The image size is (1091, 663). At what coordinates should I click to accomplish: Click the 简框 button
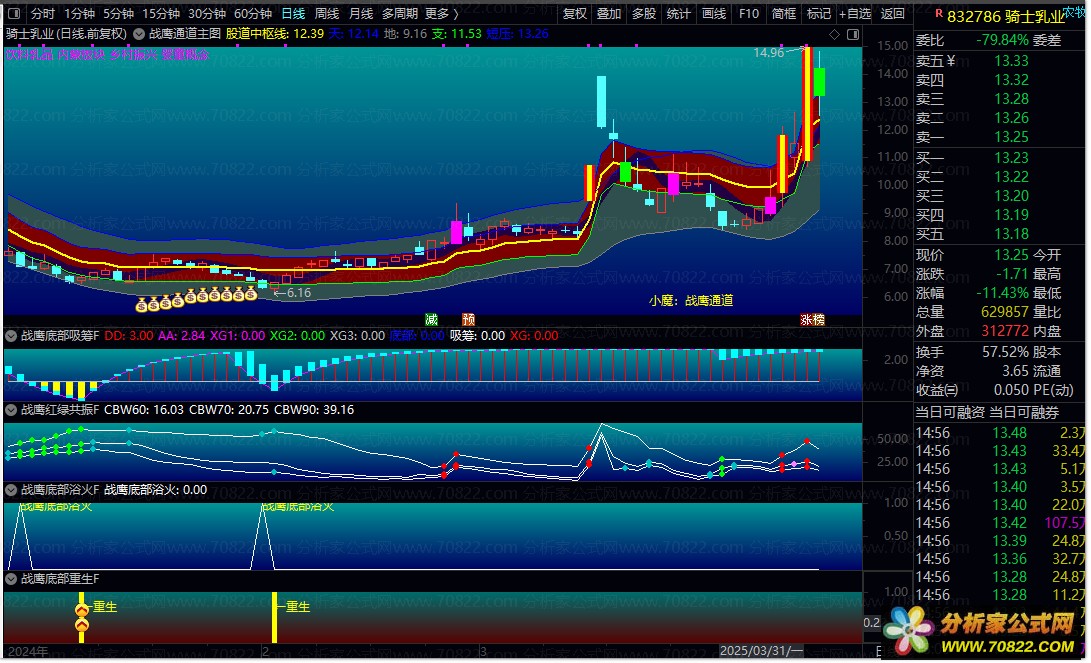pyautogui.click(x=783, y=13)
